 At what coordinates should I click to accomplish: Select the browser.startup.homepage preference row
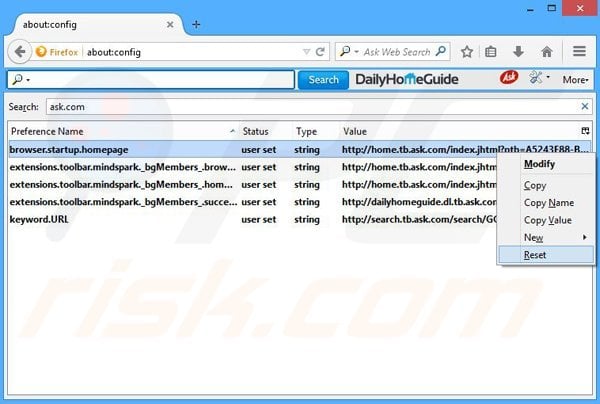click(299, 150)
